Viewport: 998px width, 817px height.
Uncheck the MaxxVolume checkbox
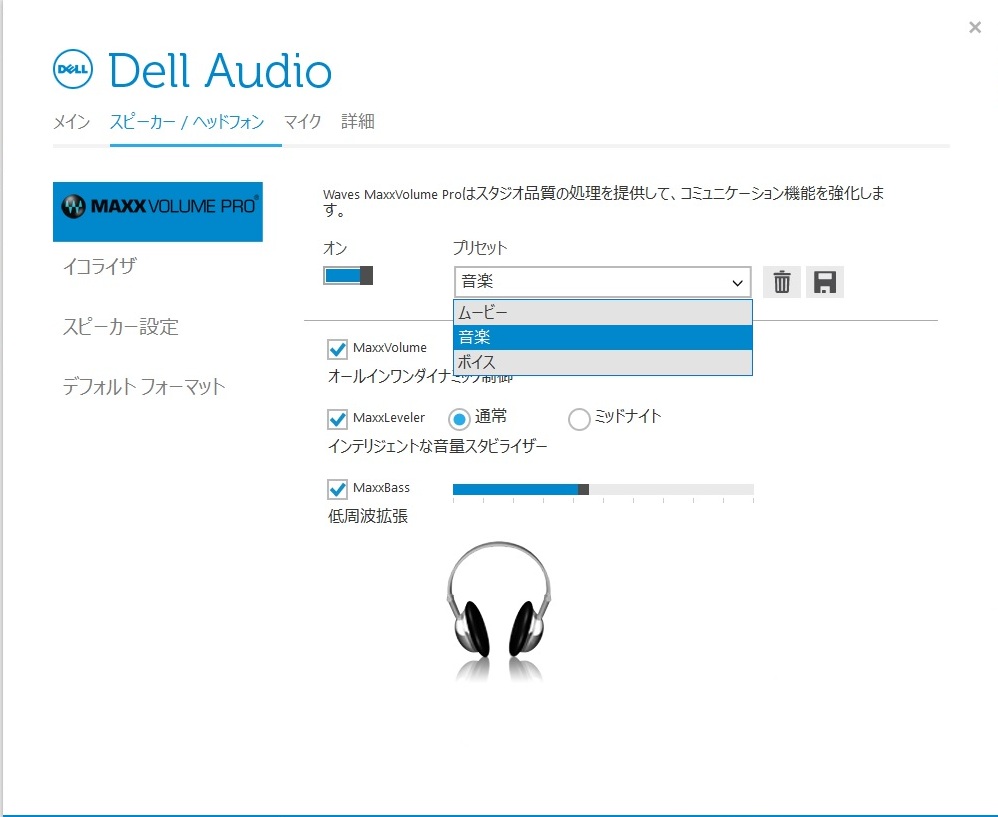point(337,349)
